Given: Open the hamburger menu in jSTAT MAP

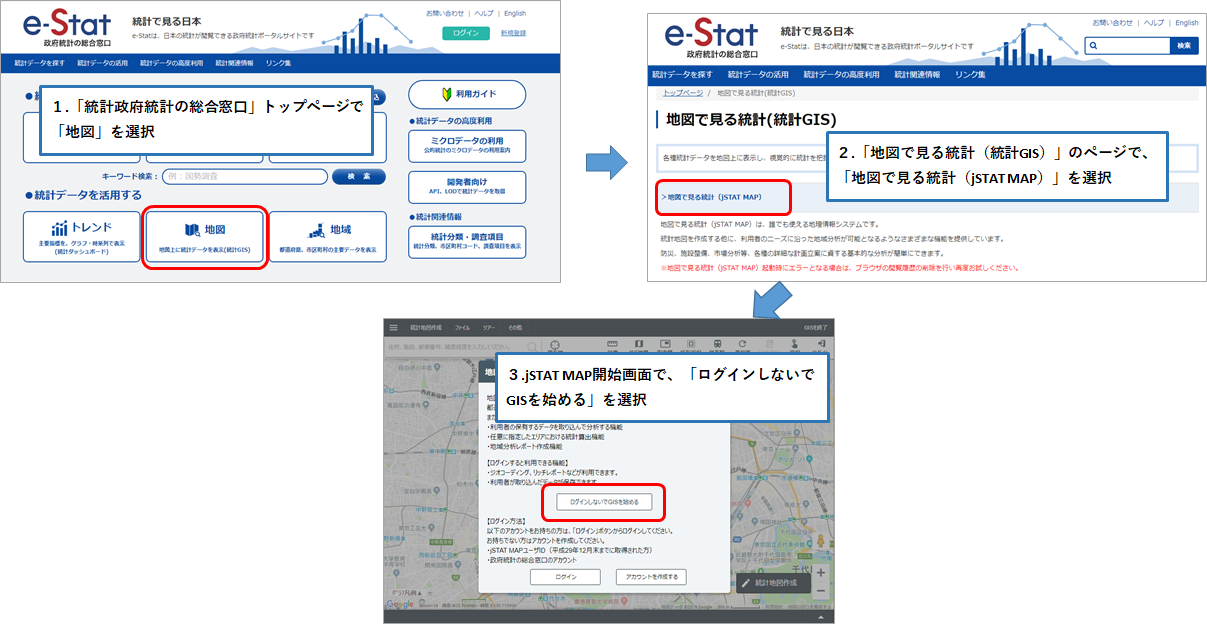Looking at the screenshot, I should pyautogui.click(x=392, y=326).
